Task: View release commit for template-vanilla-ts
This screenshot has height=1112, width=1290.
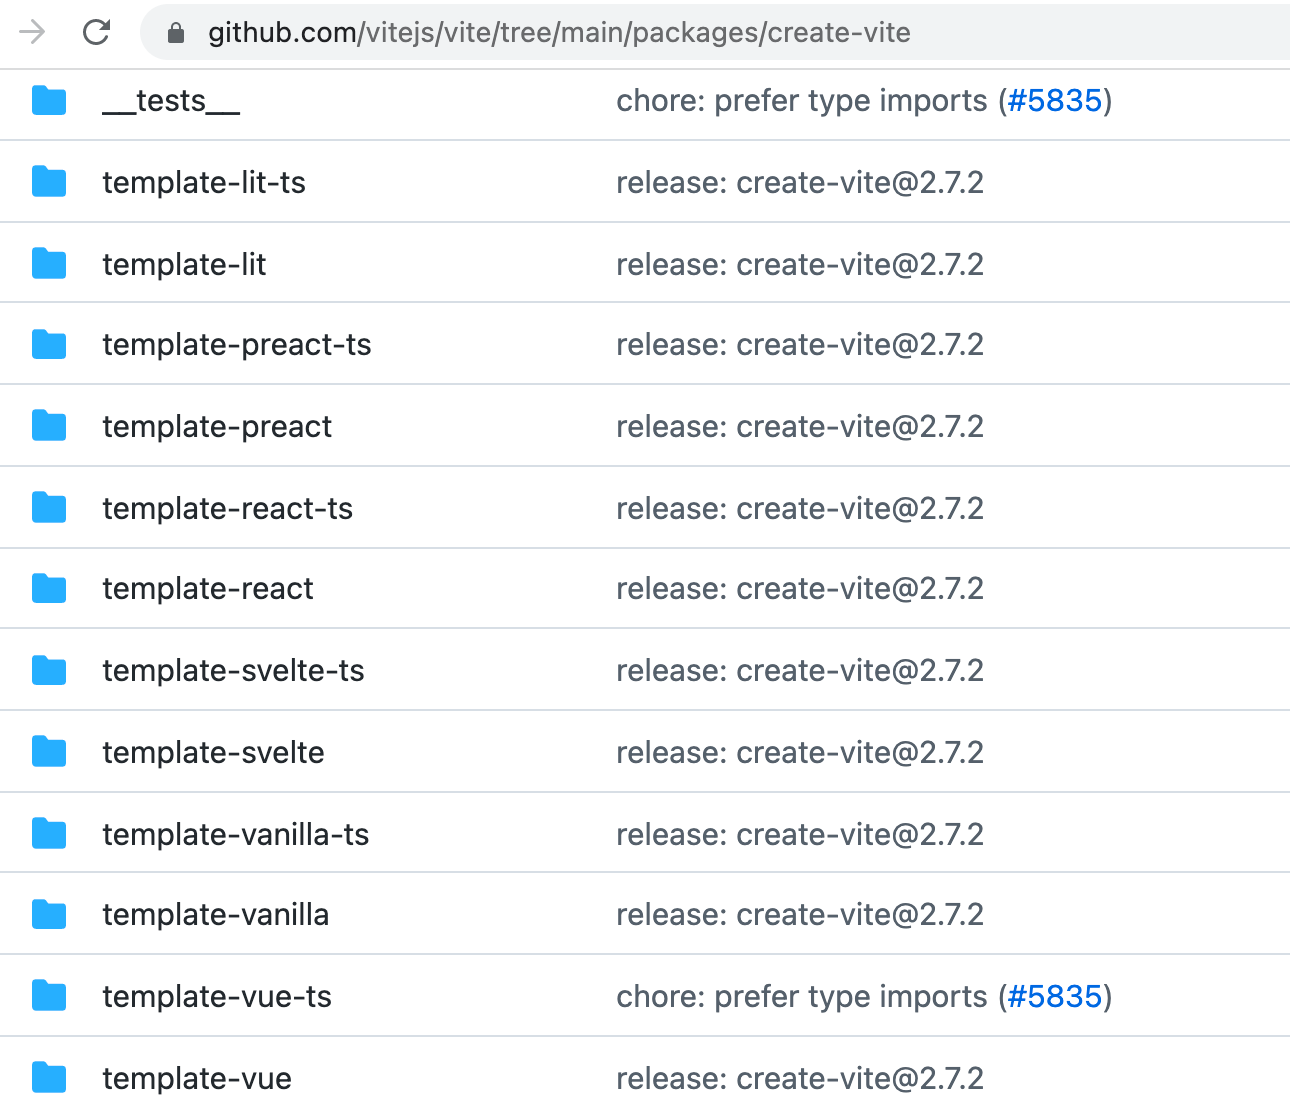Action: point(800,834)
